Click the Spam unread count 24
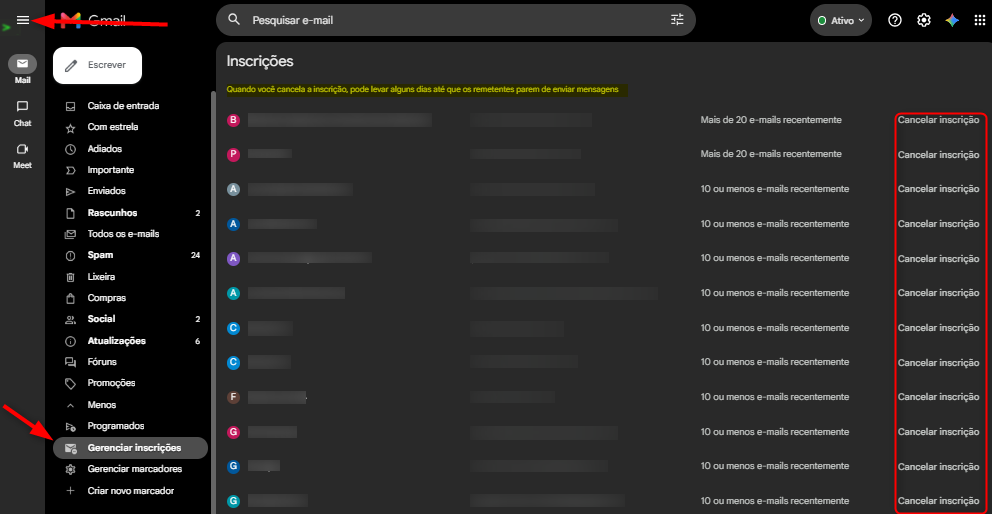The width and height of the screenshot is (992, 514). [195, 256]
